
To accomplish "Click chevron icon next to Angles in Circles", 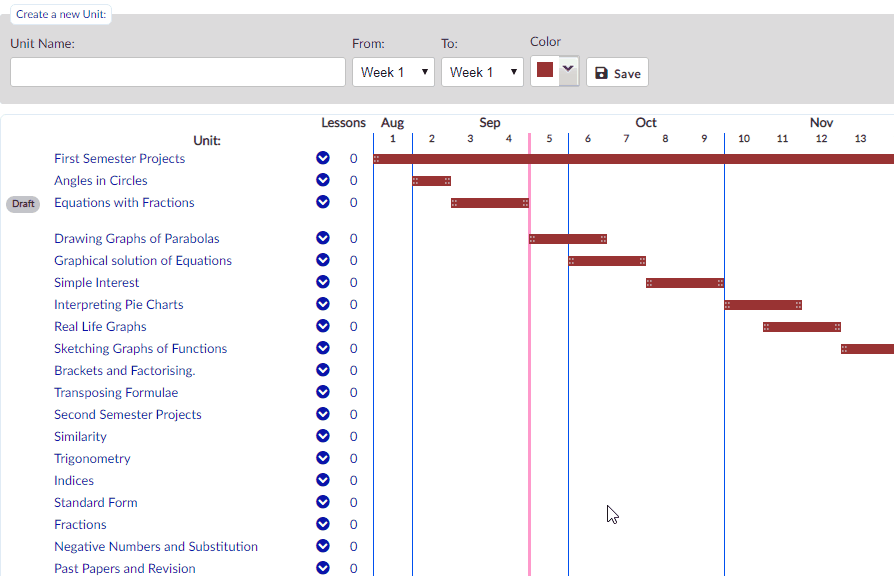I will (323, 180).
